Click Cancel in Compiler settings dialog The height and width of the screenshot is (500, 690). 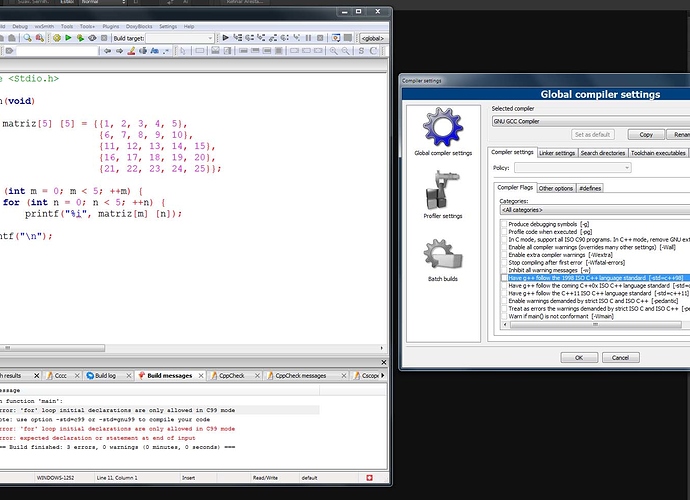click(620, 357)
